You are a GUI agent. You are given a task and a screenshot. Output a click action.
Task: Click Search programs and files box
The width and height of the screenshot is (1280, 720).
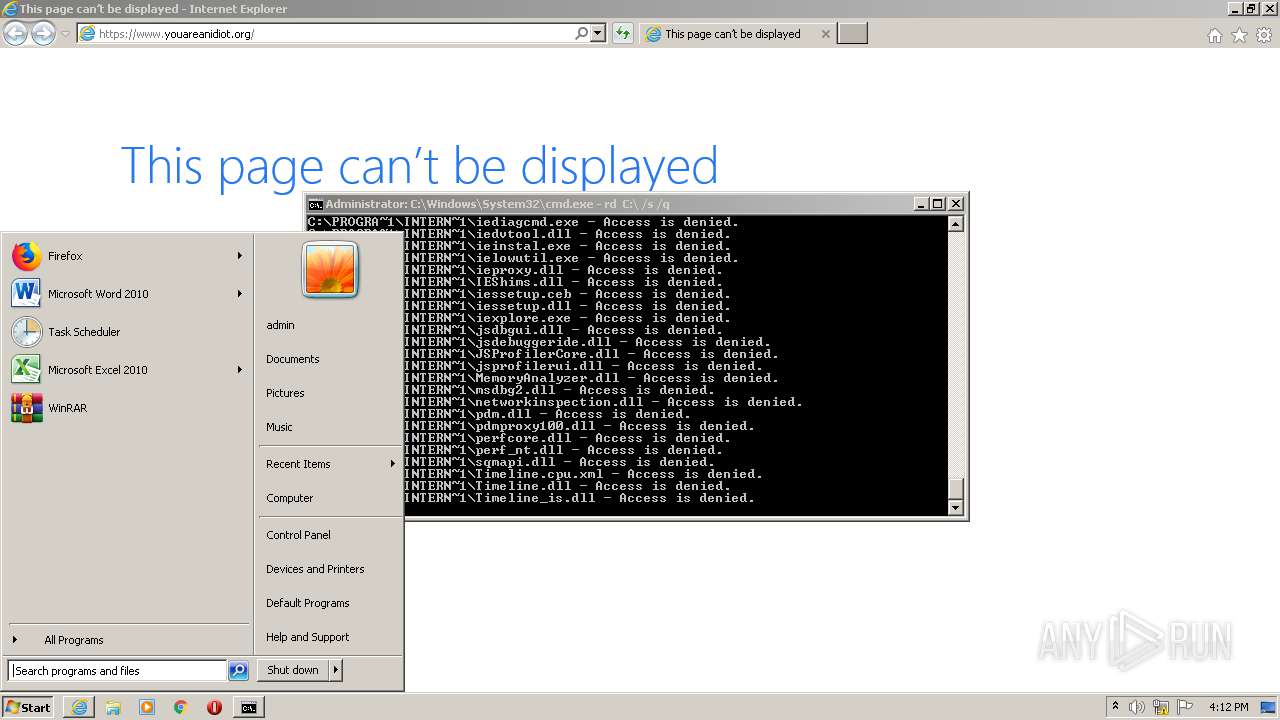[x=118, y=671]
